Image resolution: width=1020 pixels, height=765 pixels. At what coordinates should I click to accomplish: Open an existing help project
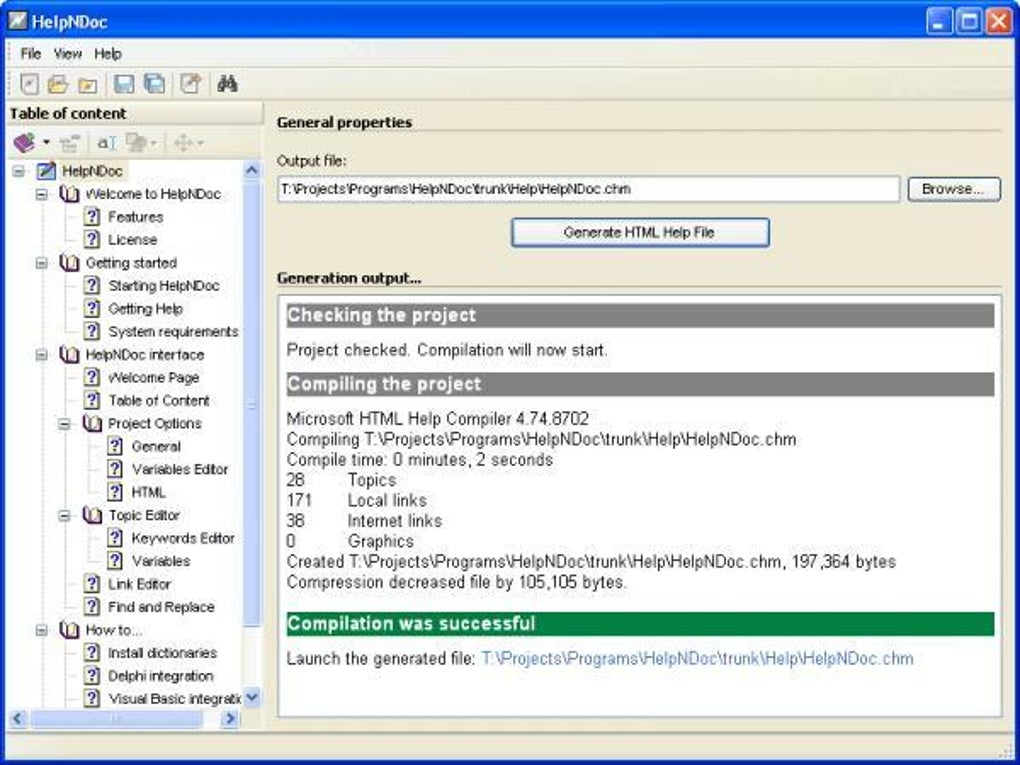(57, 84)
